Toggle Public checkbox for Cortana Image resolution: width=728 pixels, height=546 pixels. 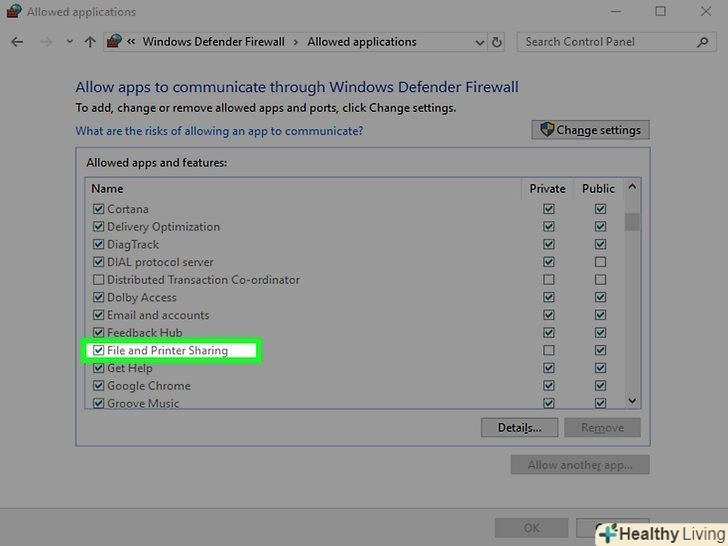click(600, 209)
